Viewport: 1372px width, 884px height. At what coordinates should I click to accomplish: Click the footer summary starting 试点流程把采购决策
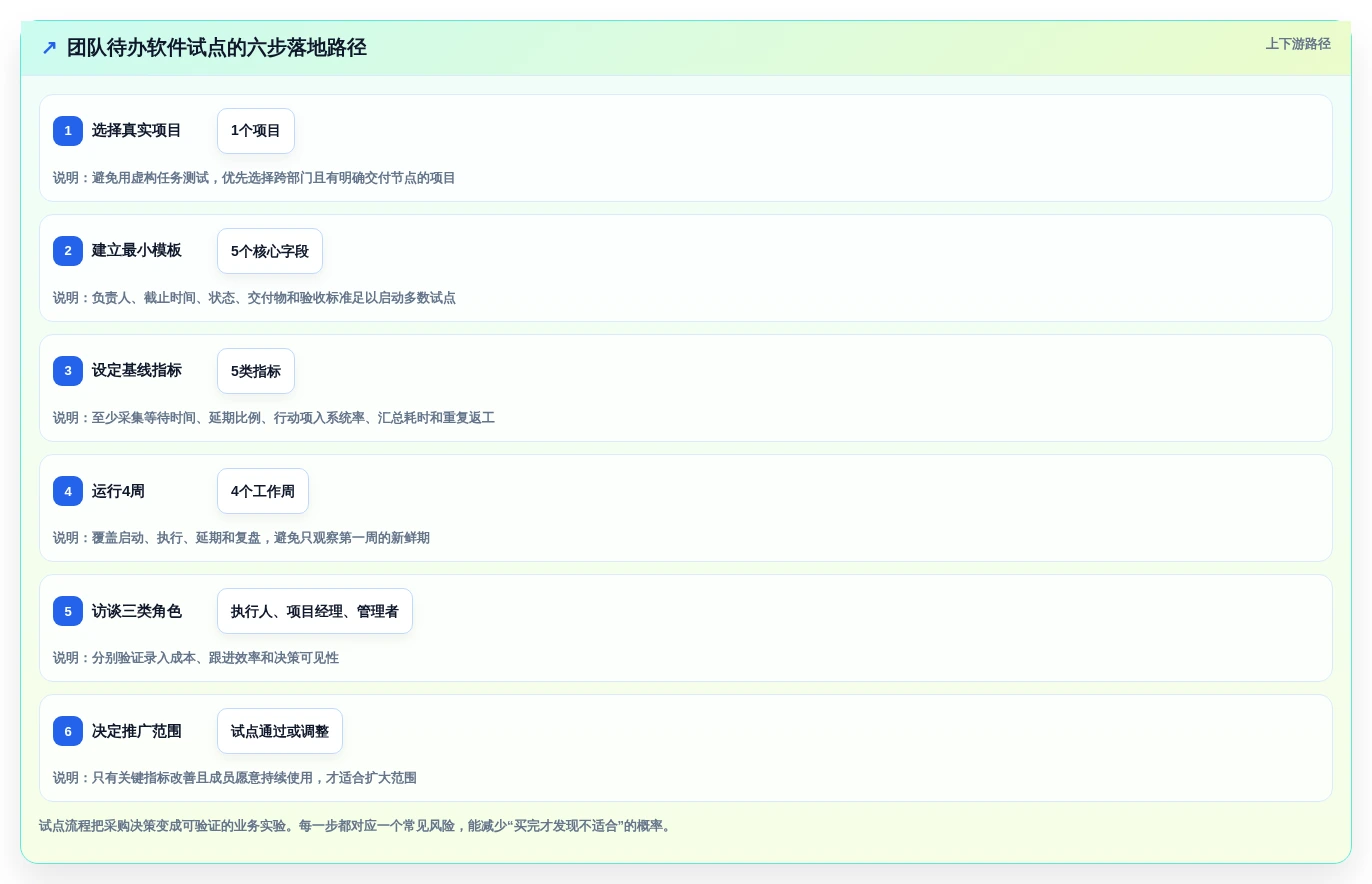[x=357, y=826]
